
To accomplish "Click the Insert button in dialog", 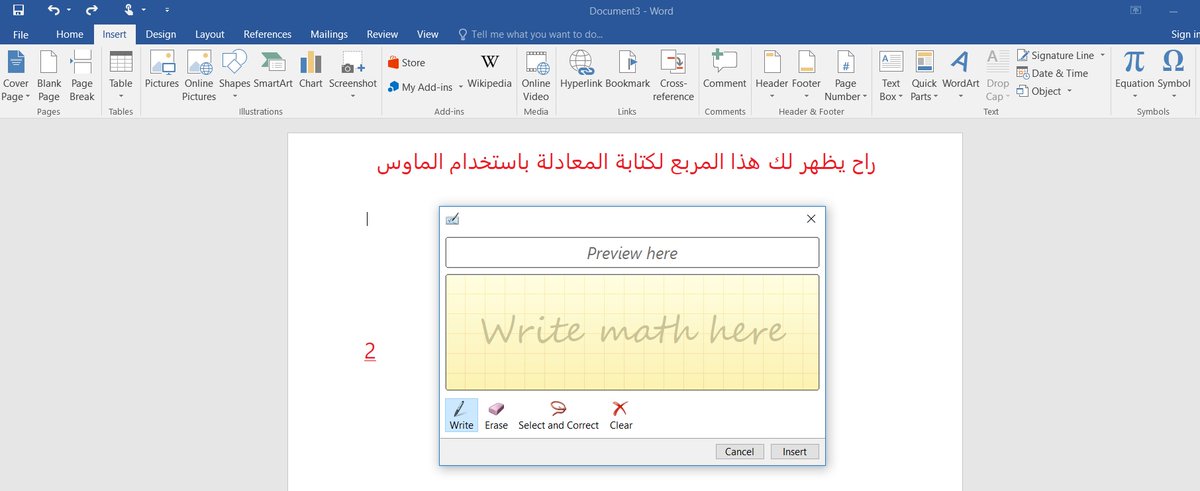I will point(795,452).
